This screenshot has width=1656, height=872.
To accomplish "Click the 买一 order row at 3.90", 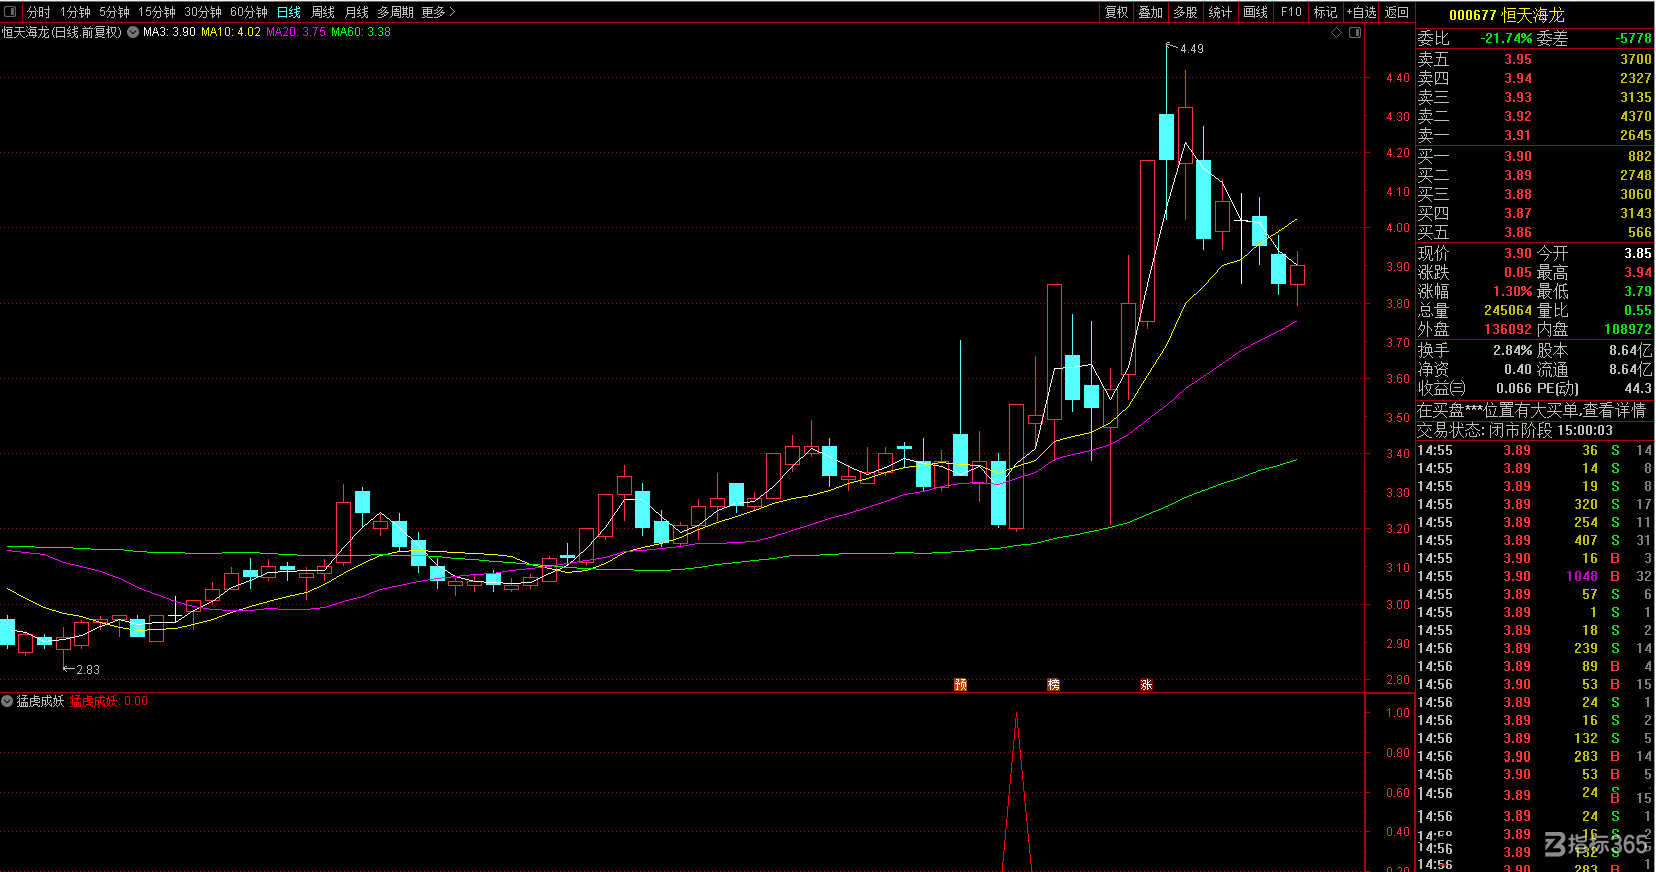I will point(1534,156).
